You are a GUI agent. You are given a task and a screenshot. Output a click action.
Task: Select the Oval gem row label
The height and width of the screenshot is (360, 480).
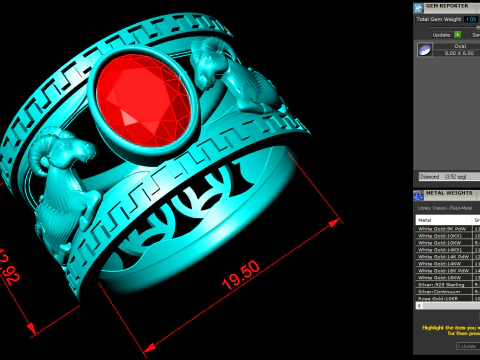point(460,46)
